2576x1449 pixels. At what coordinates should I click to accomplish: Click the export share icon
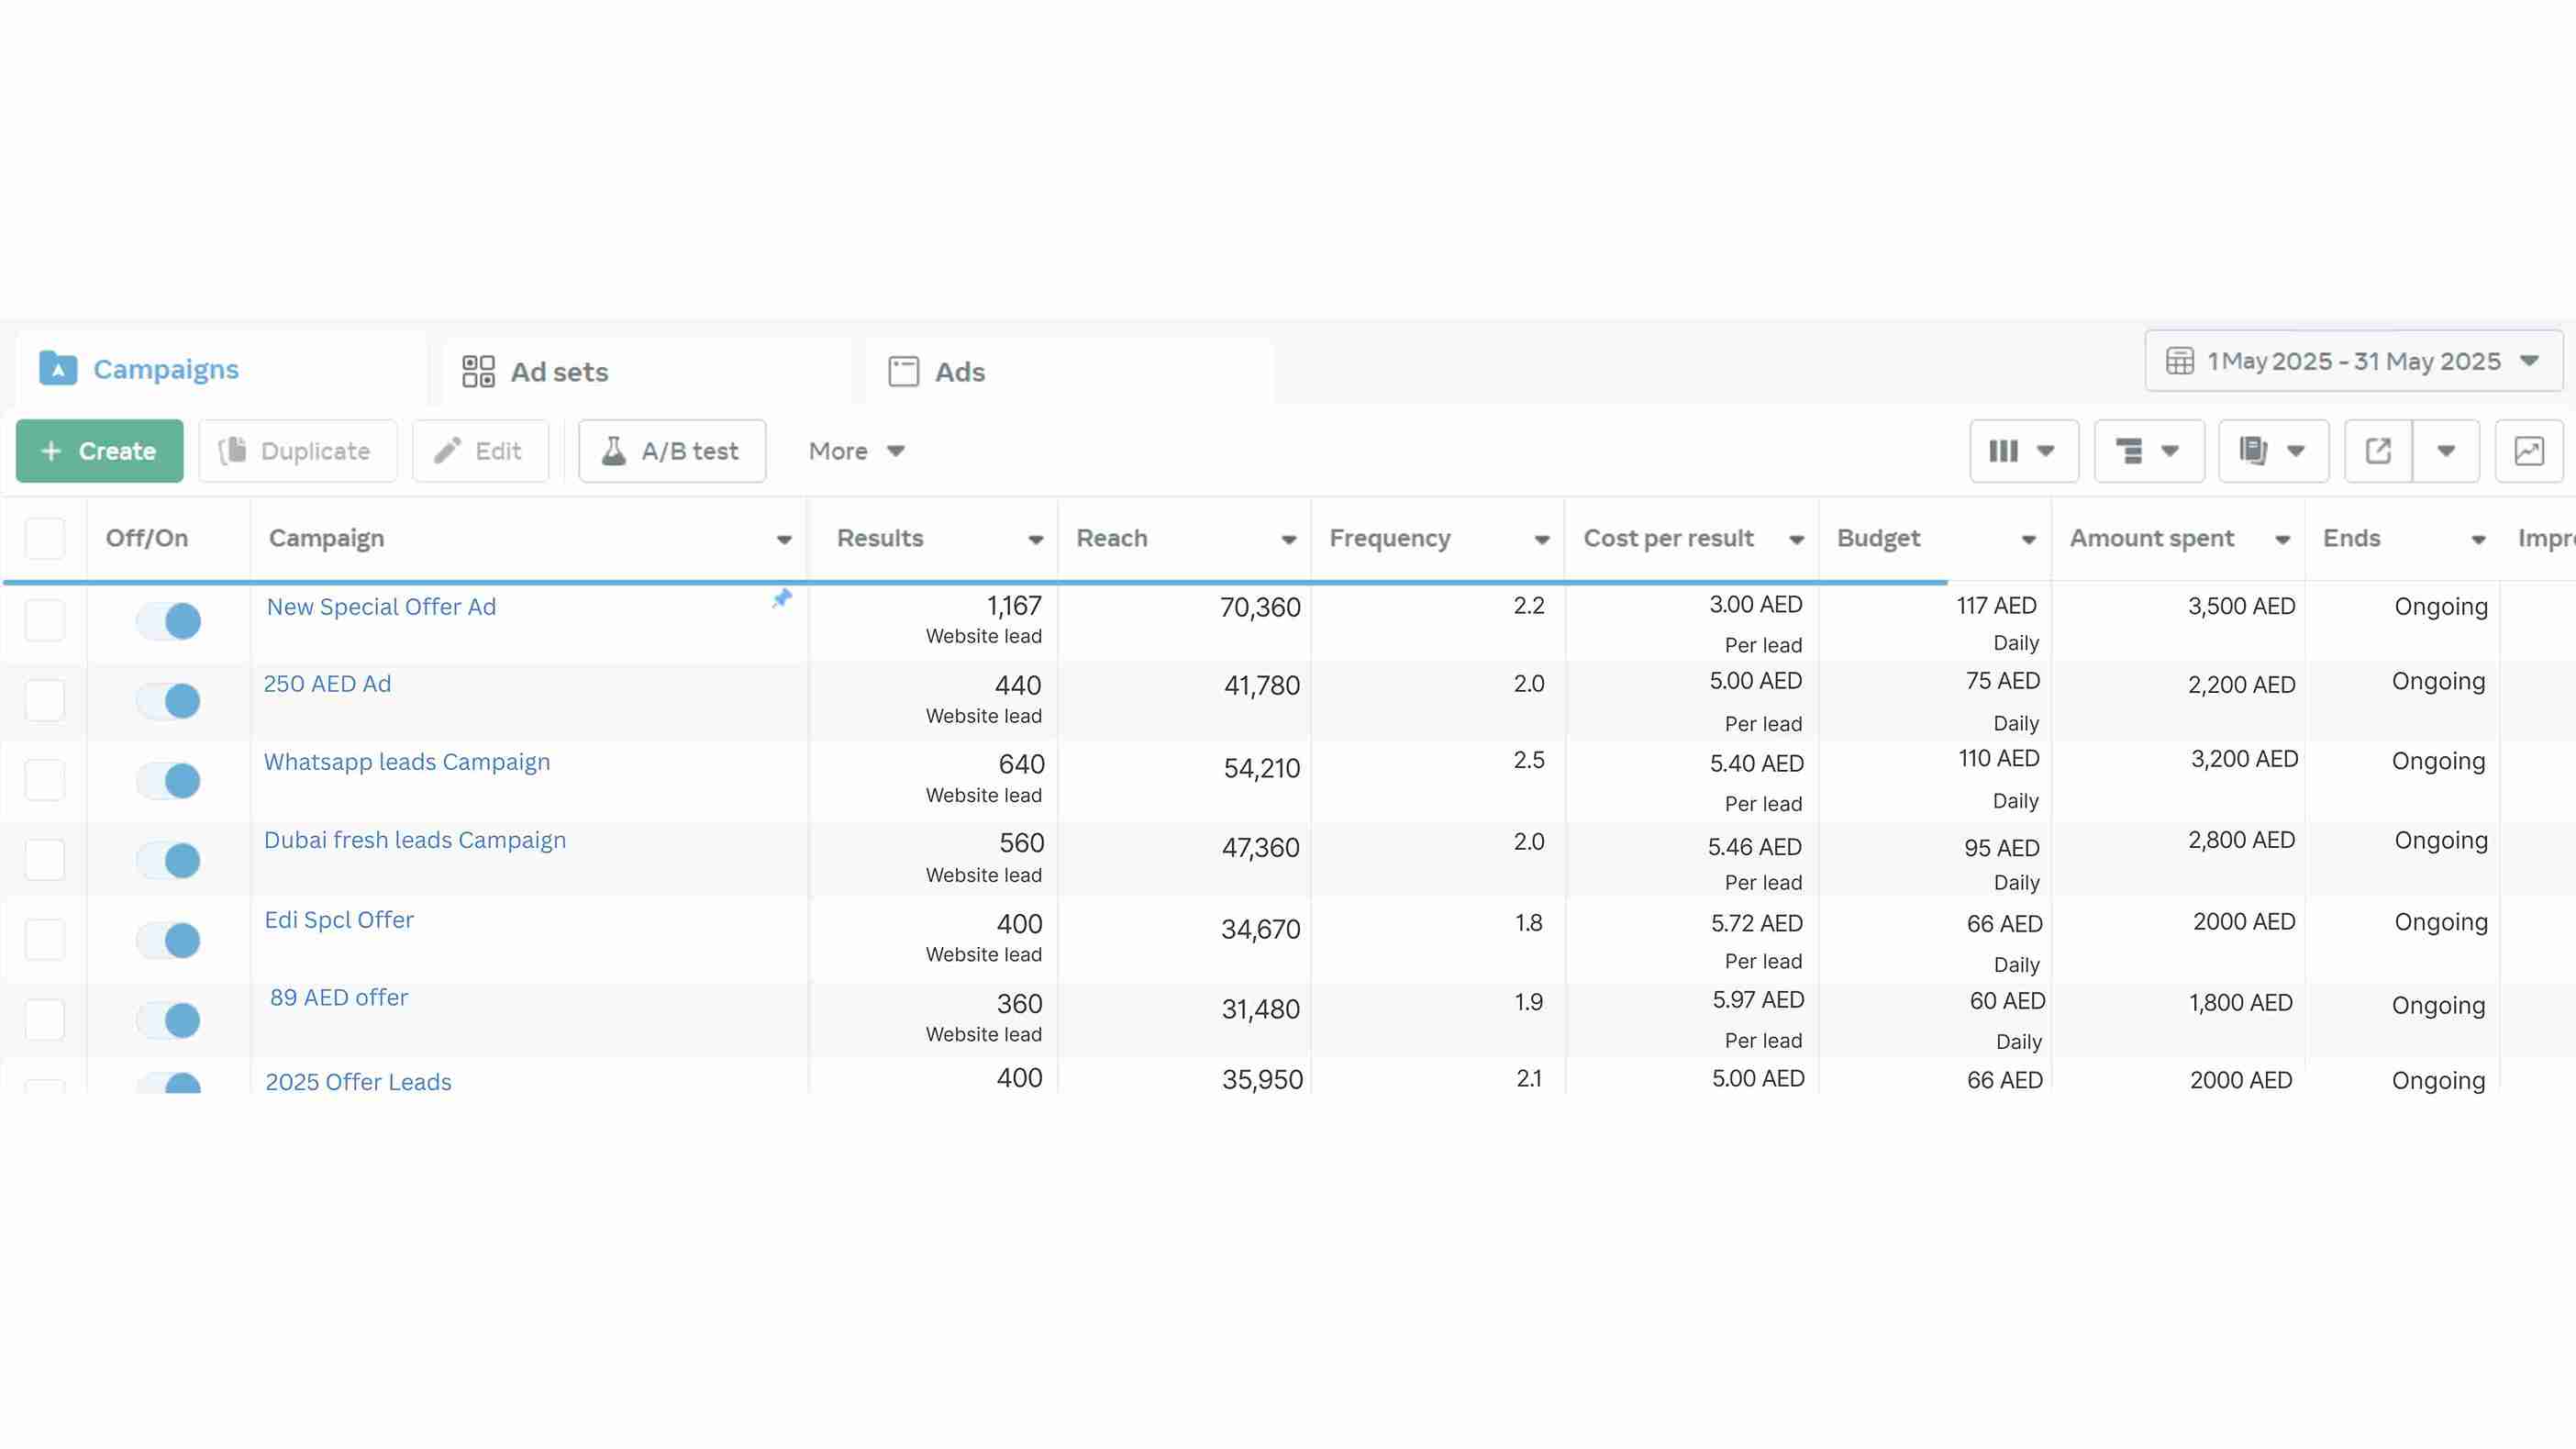click(x=2378, y=451)
